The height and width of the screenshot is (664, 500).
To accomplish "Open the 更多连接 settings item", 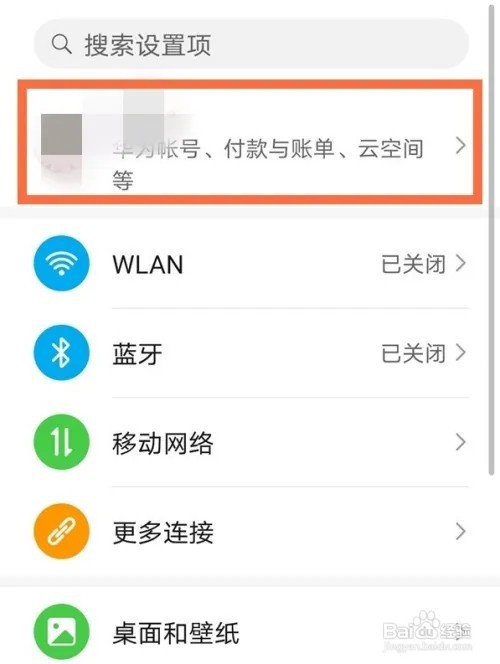I will point(250,531).
